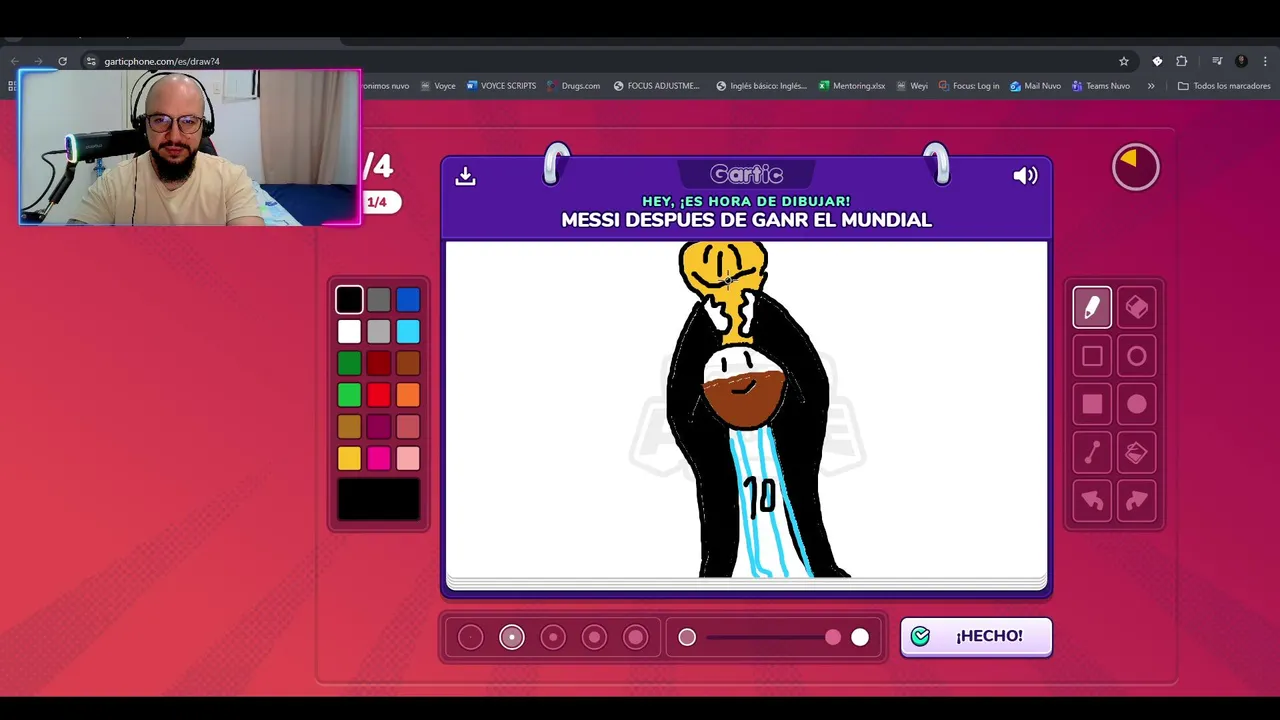Mute game sound with the speaker icon

click(1025, 176)
